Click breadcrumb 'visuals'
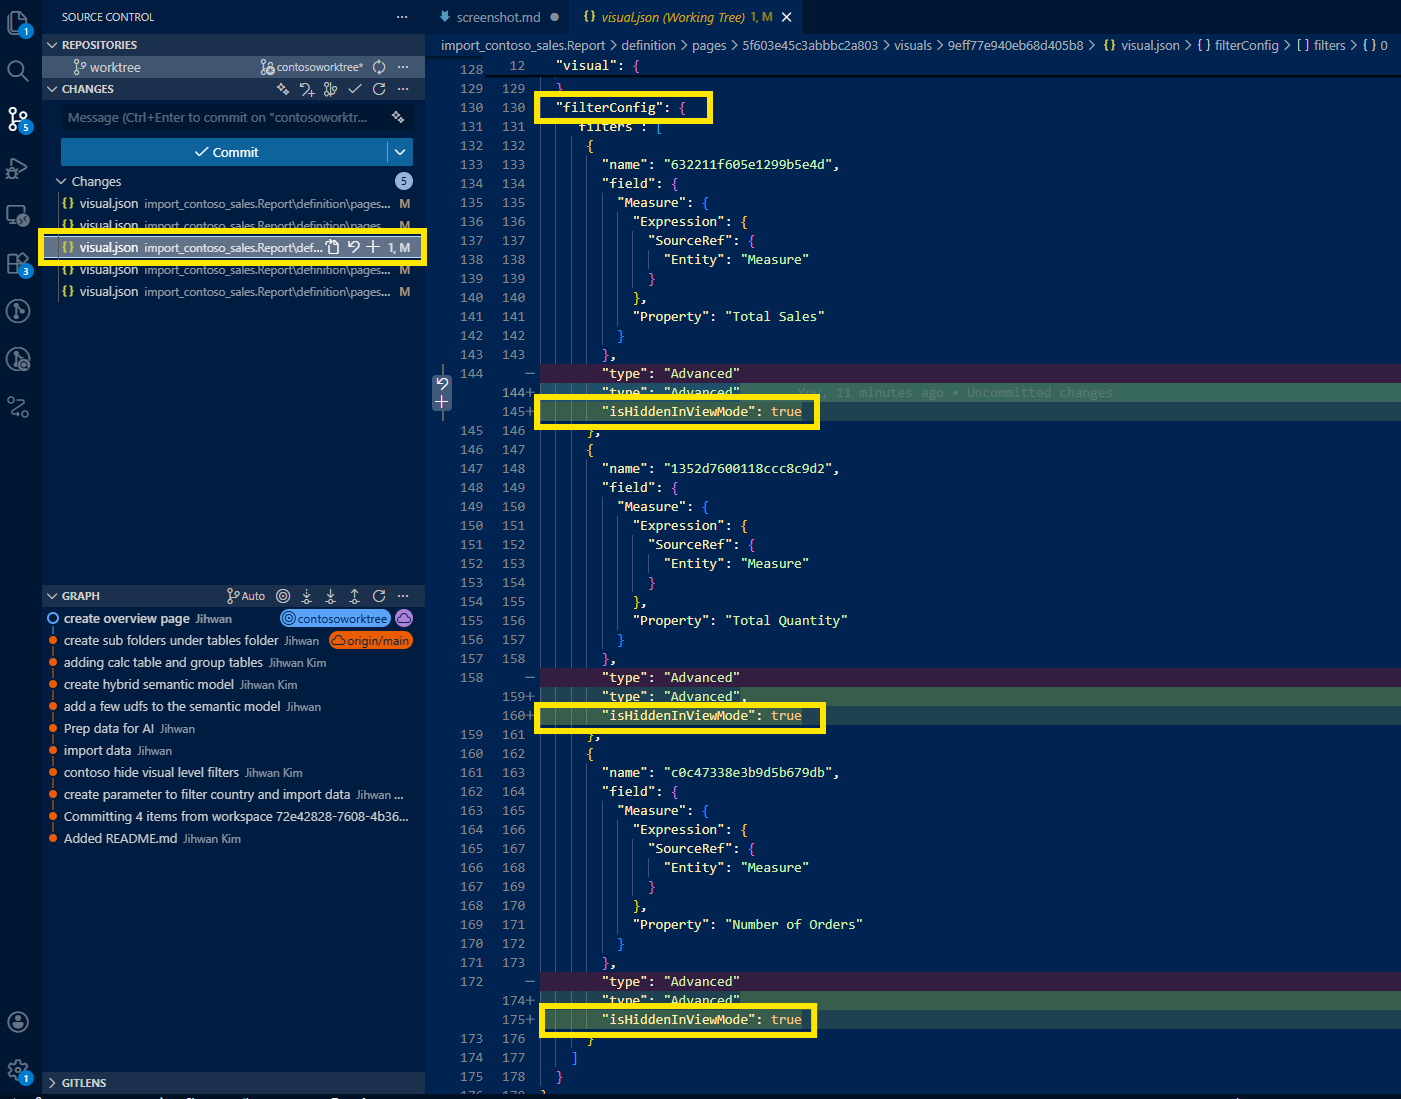 click(x=913, y=45)
